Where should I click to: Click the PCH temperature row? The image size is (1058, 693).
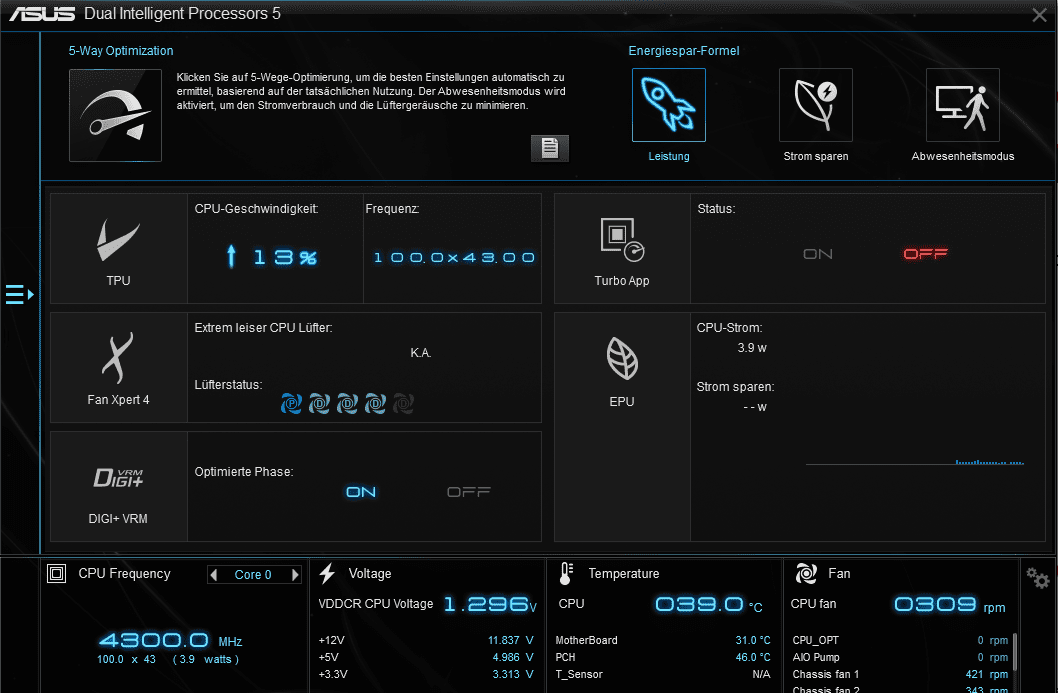(x=663, y=657)
